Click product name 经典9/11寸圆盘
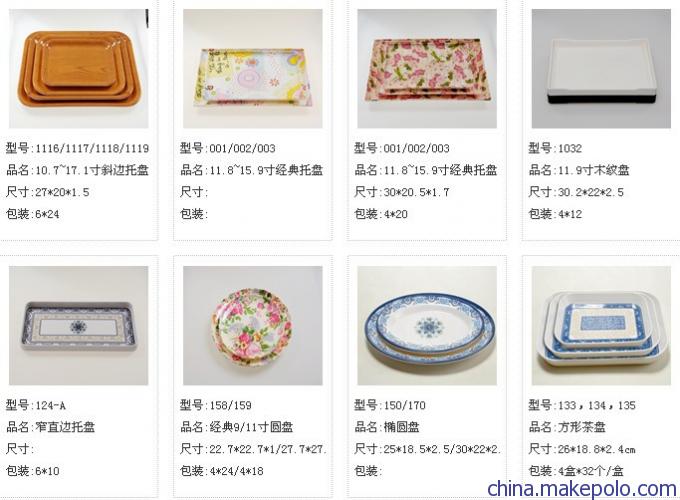Viewport: 680px width, 500px height. tap(252, 427)
